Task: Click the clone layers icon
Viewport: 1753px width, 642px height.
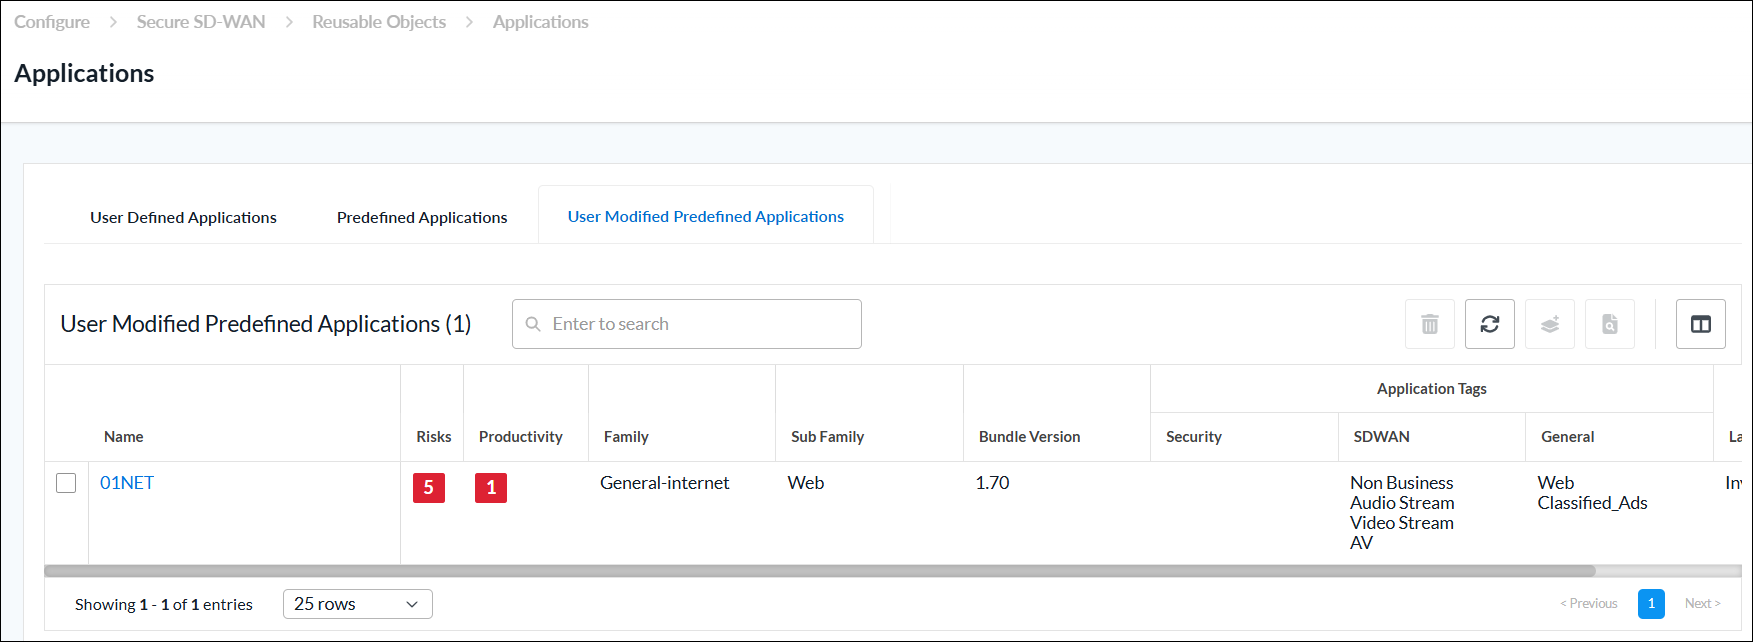Action: coord(1550,324)
